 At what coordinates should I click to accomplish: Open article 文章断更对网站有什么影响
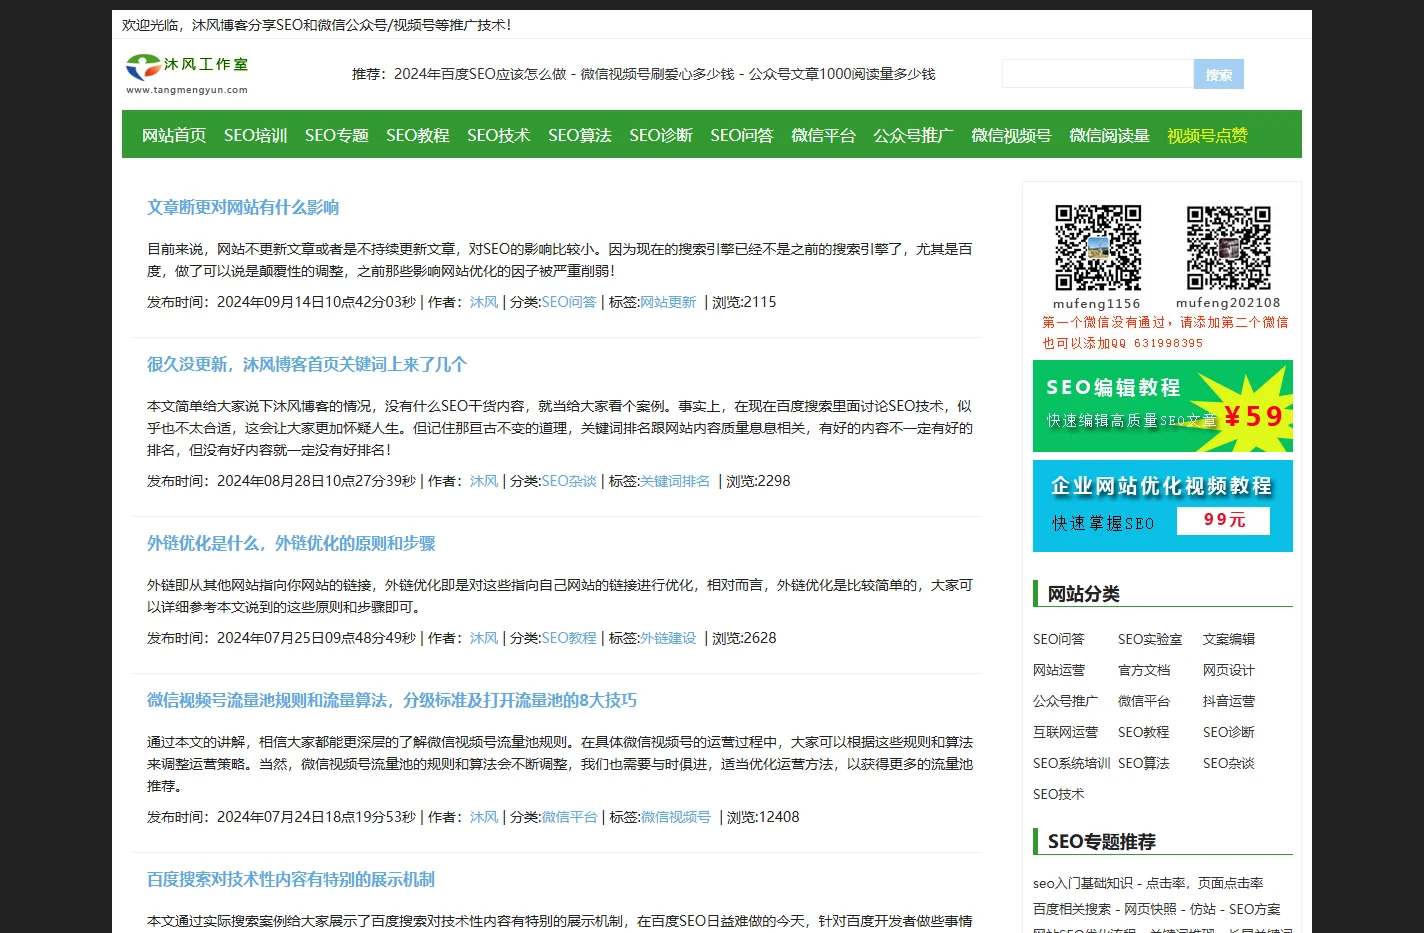click(243, 207)
